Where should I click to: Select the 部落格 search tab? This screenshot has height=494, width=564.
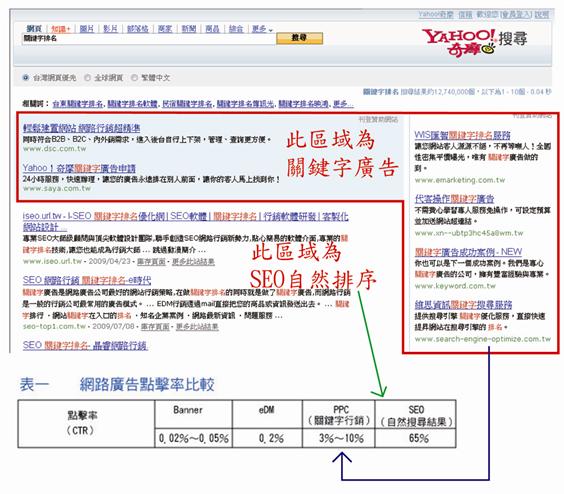(x=138, y=28)
